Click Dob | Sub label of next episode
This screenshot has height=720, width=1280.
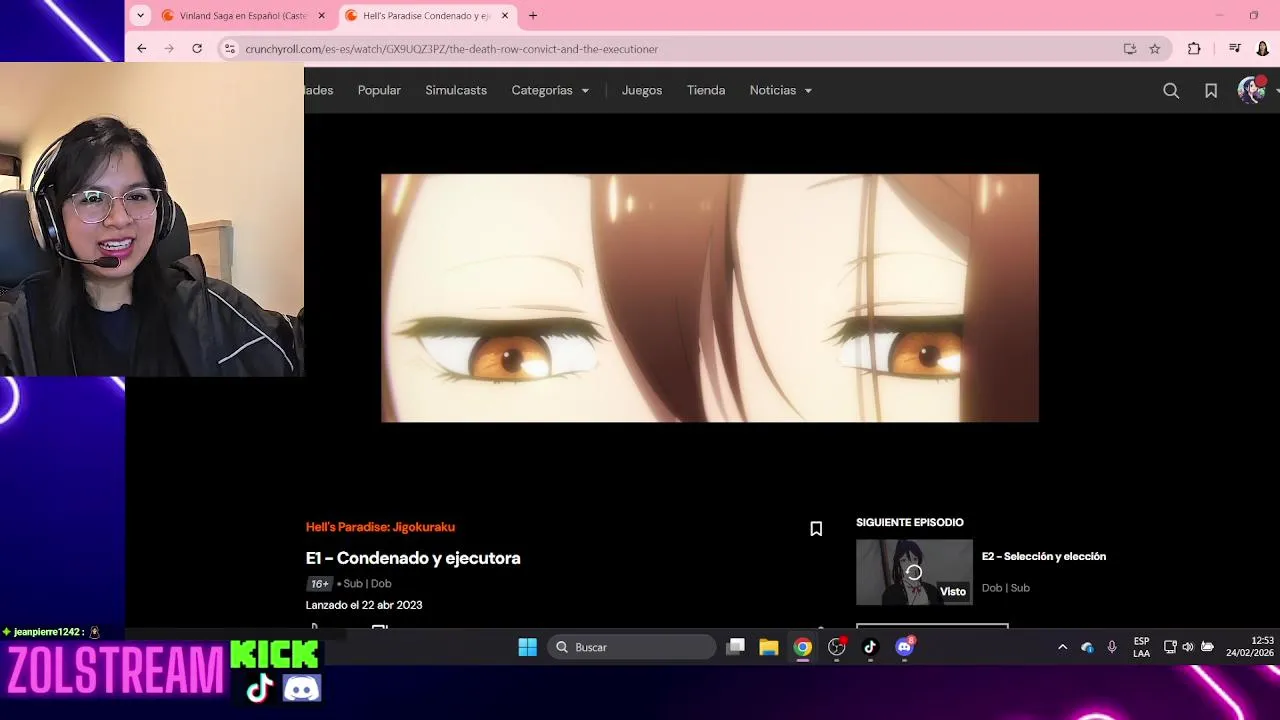coord(1006,588)
